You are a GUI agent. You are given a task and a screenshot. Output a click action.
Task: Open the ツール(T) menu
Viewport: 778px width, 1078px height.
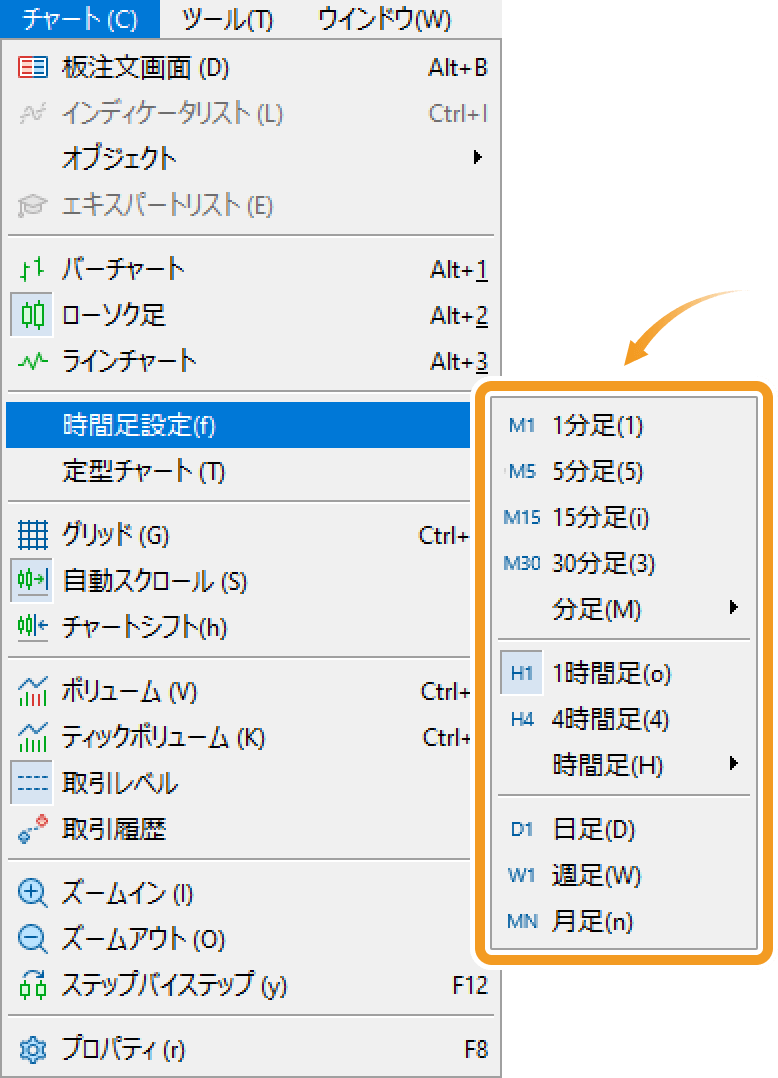[x=227, y=19]
